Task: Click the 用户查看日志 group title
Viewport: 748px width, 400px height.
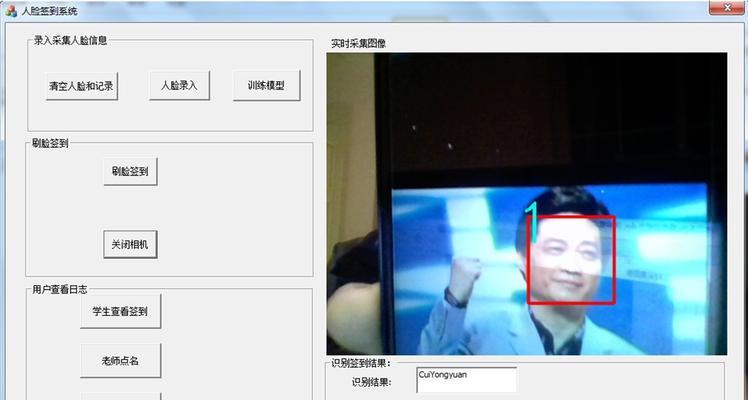Action: point(60,289)
